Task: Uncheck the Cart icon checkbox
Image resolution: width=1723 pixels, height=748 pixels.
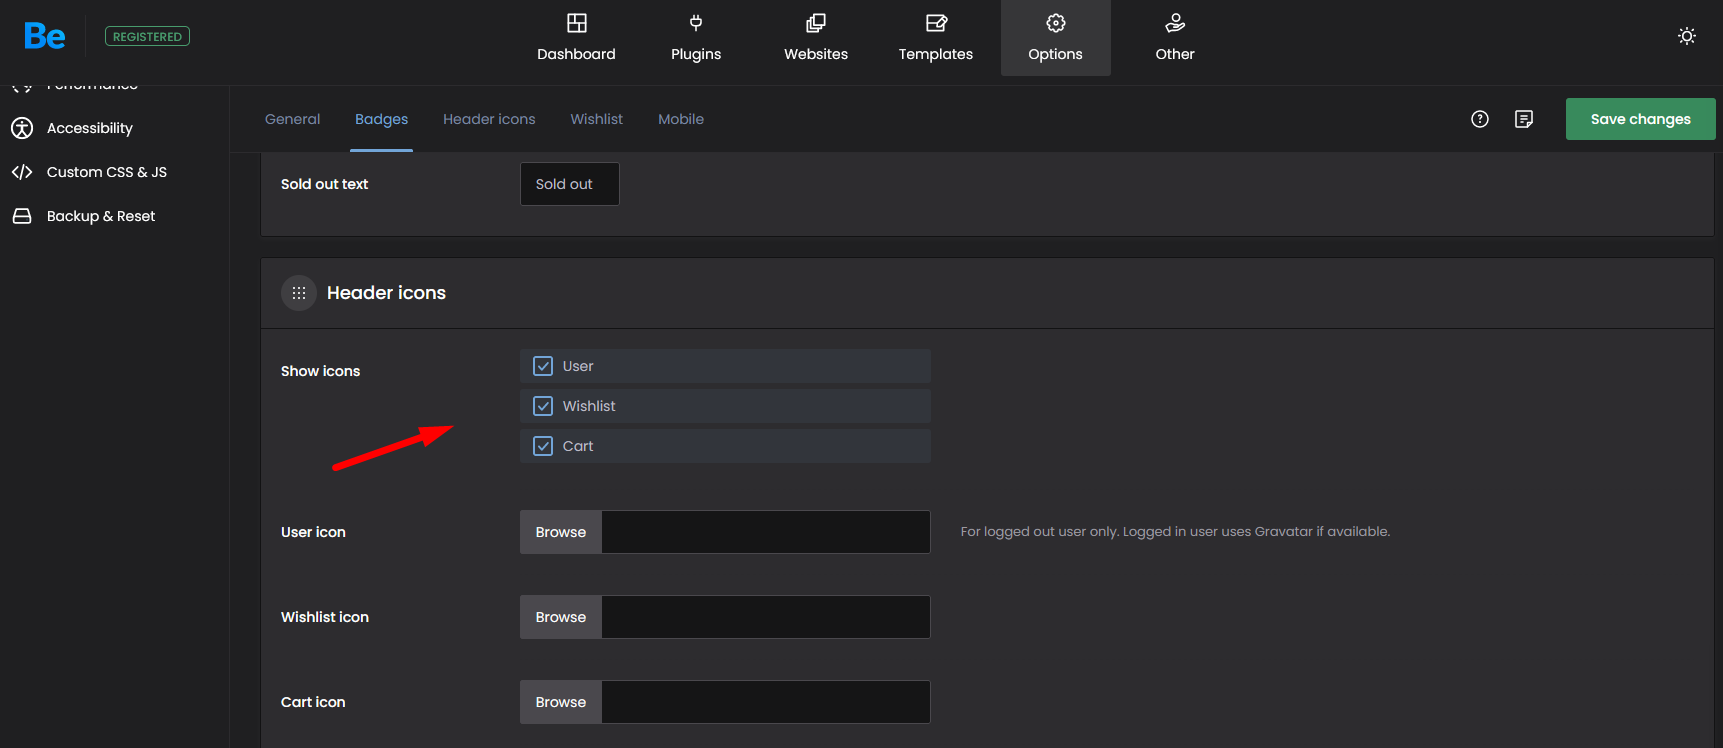Action: click(x=543, y=446)
